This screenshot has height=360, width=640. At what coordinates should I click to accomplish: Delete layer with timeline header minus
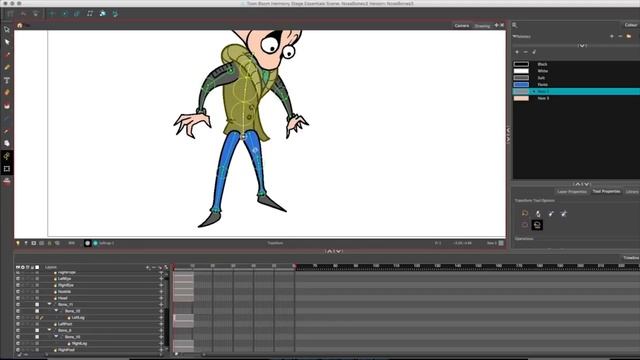153,267
